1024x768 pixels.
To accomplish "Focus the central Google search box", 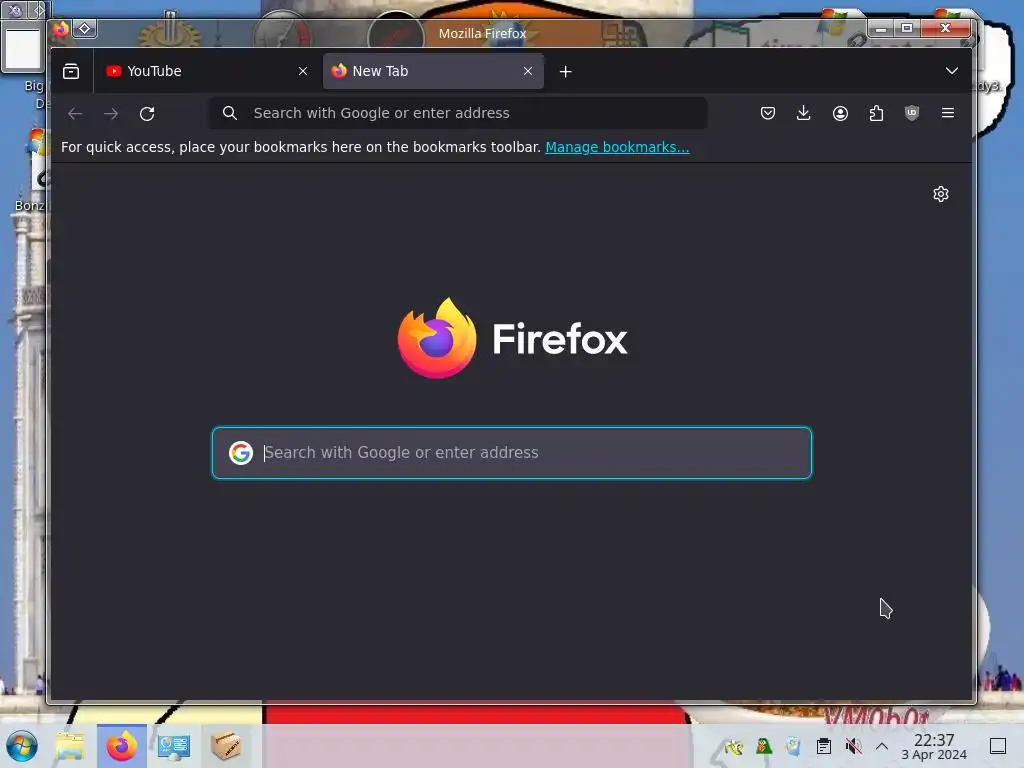I will pos(512,453).
